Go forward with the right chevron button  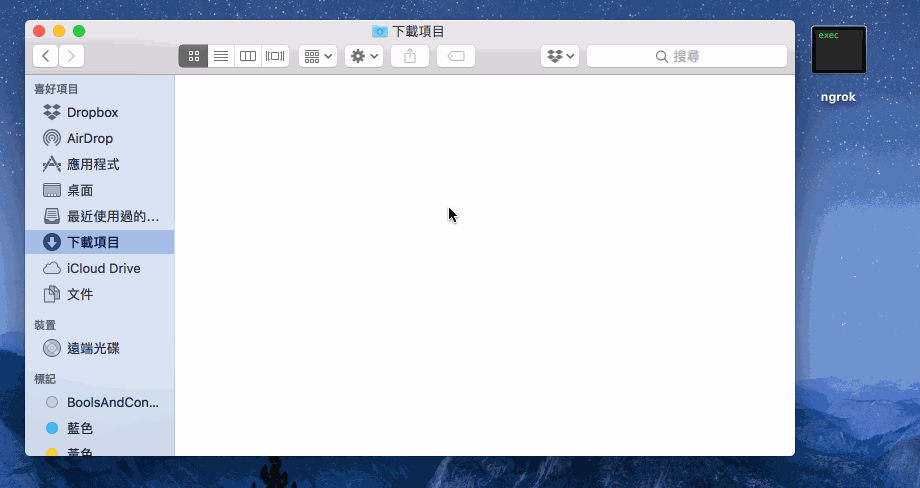click(72, 56)
